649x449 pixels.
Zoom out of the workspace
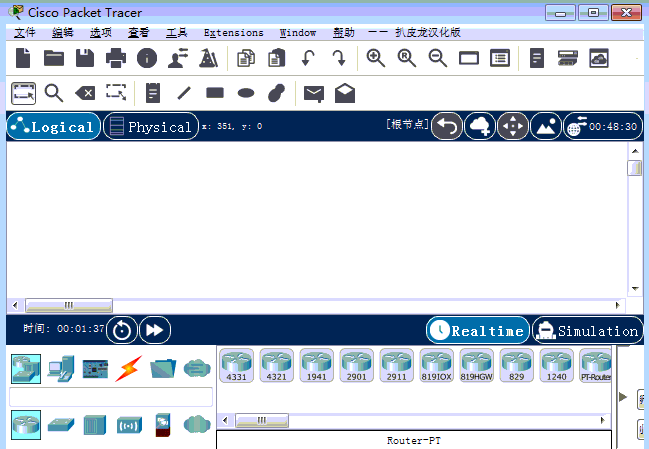(x=437, y=58)
